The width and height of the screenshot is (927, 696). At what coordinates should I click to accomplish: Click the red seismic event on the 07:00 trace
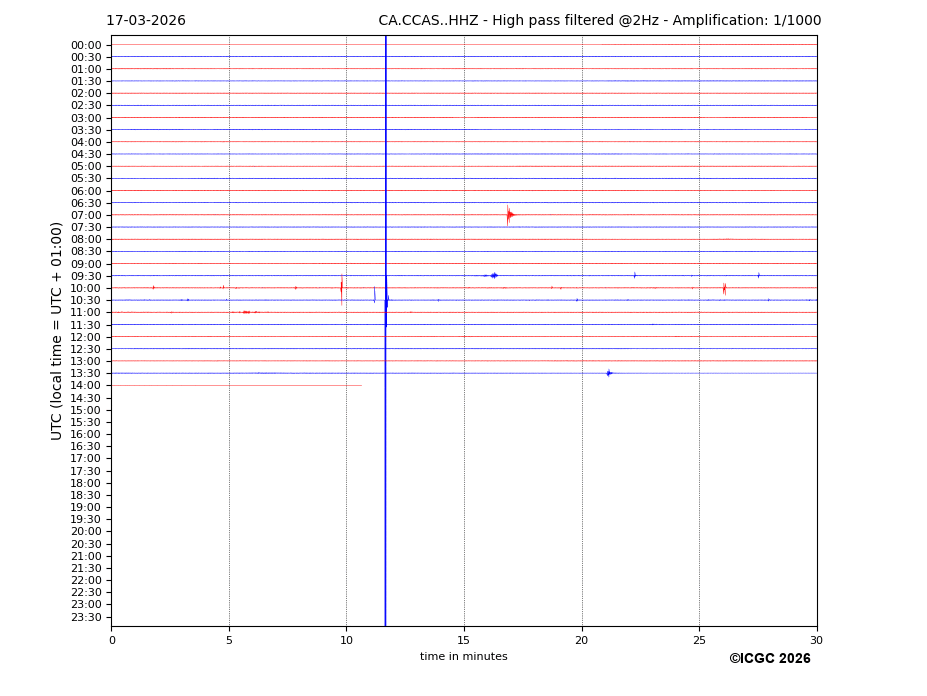pos(509,215)
